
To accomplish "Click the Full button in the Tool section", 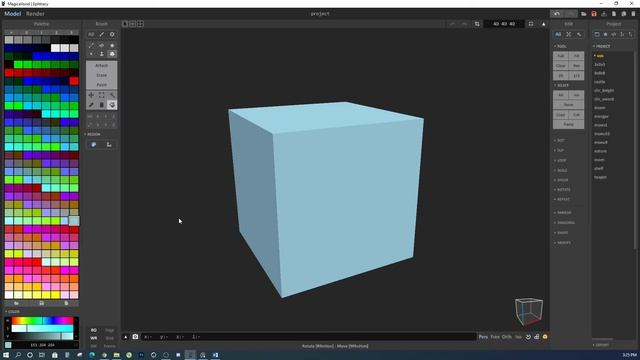I will (x=561, y=56).
